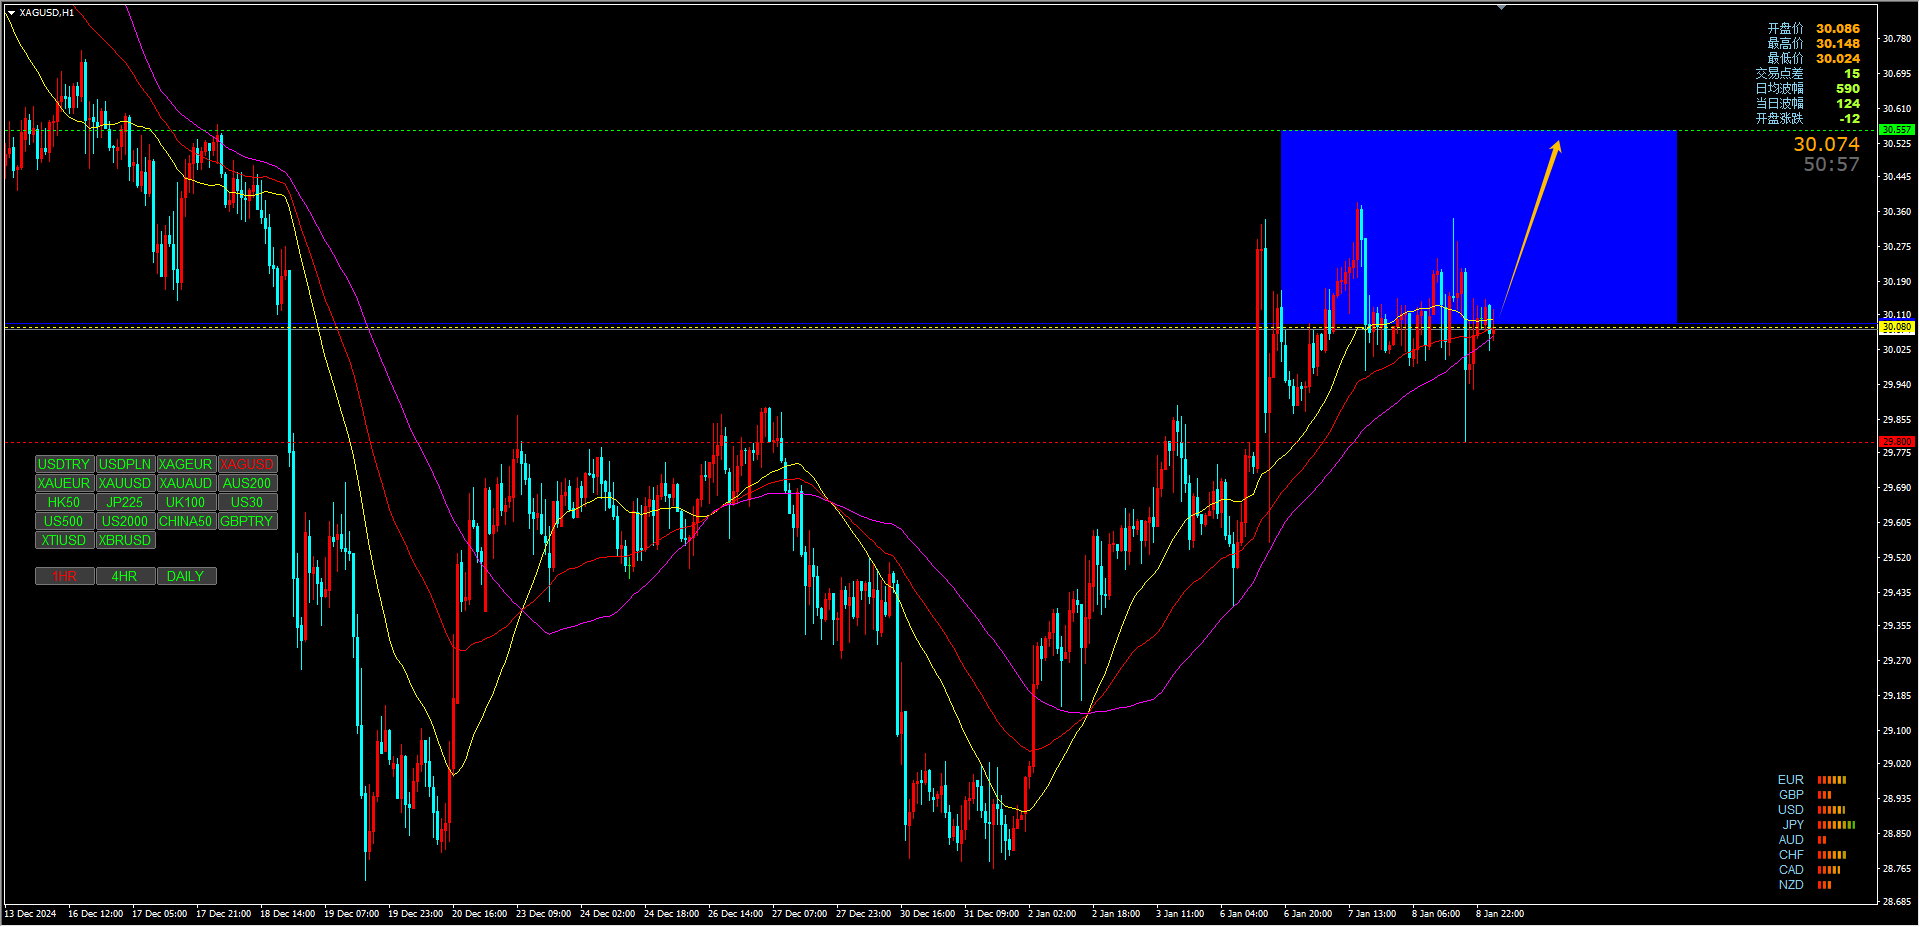Click the 开盘涨跌 value -12
1920x927 pixels.
pyautogui.click(x=1850, y=119)
